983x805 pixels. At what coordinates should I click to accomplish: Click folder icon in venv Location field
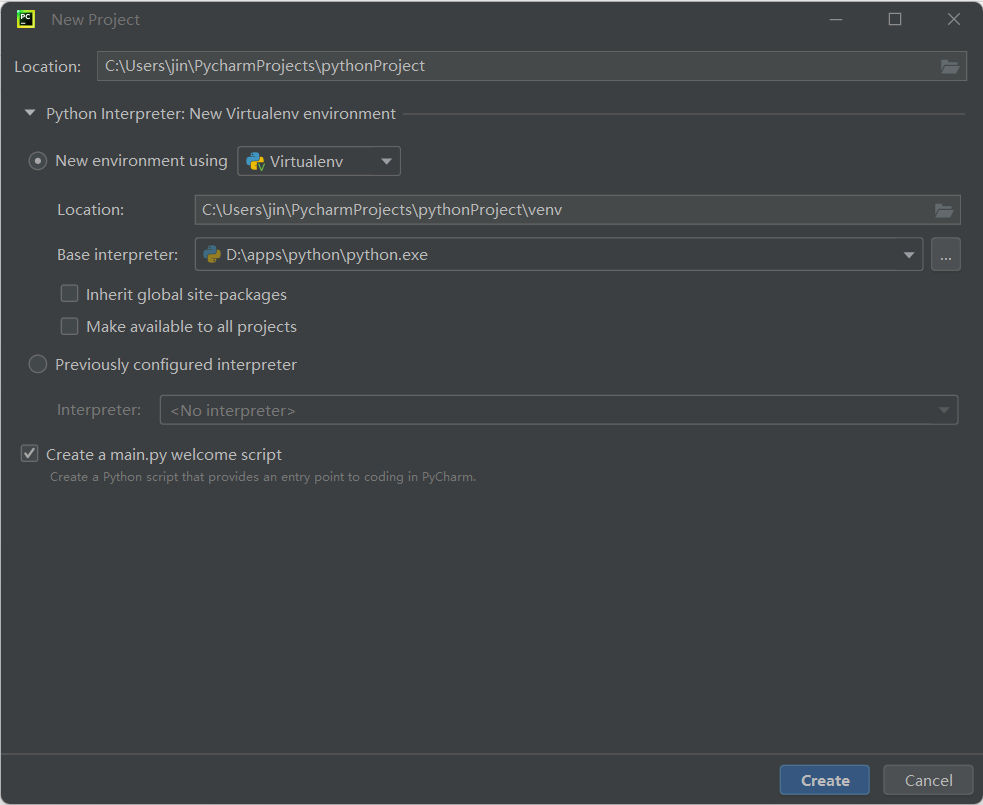pyautogui.click(x=943, y=210)
